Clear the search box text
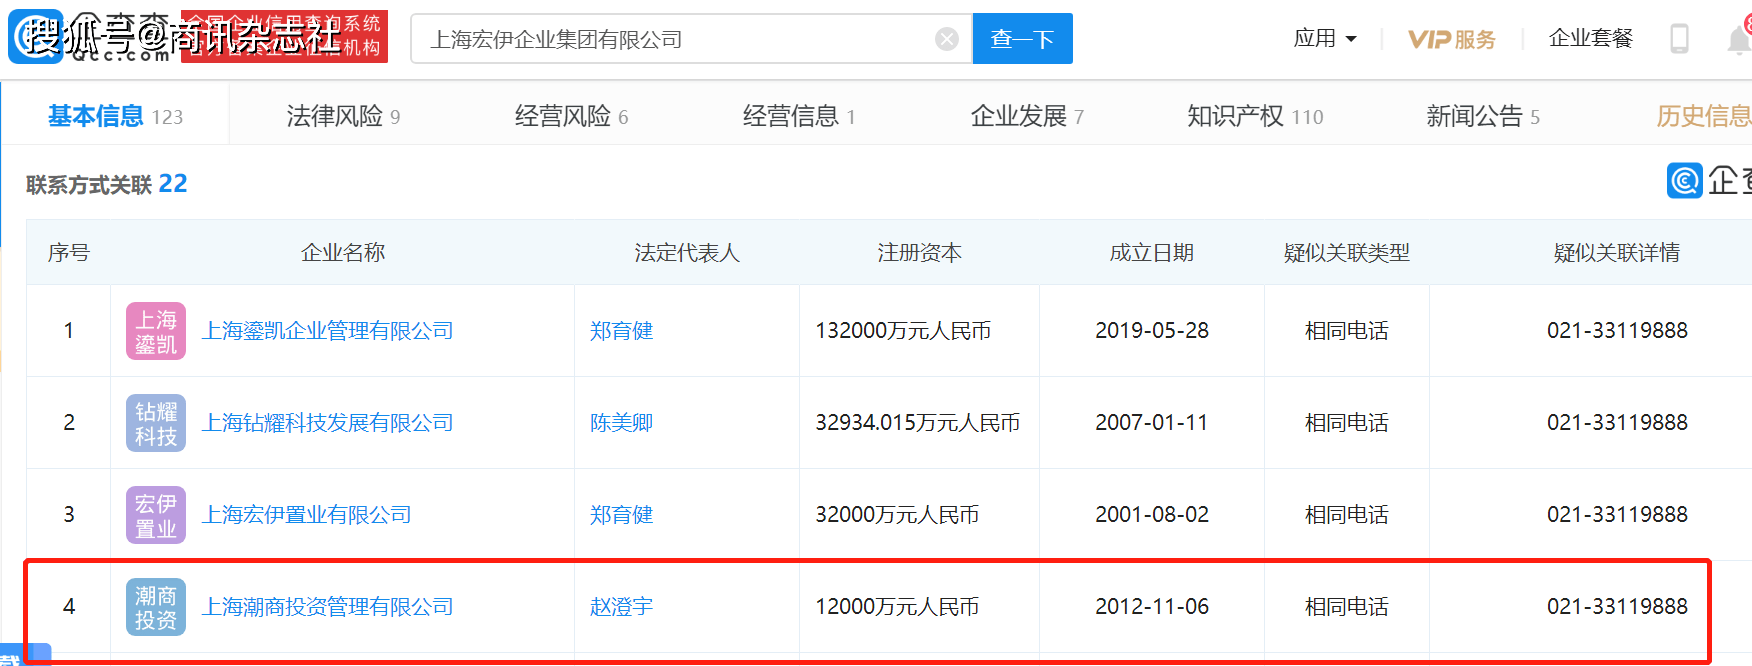Viewport: 1752px width, 666px height. pos(946,39)
